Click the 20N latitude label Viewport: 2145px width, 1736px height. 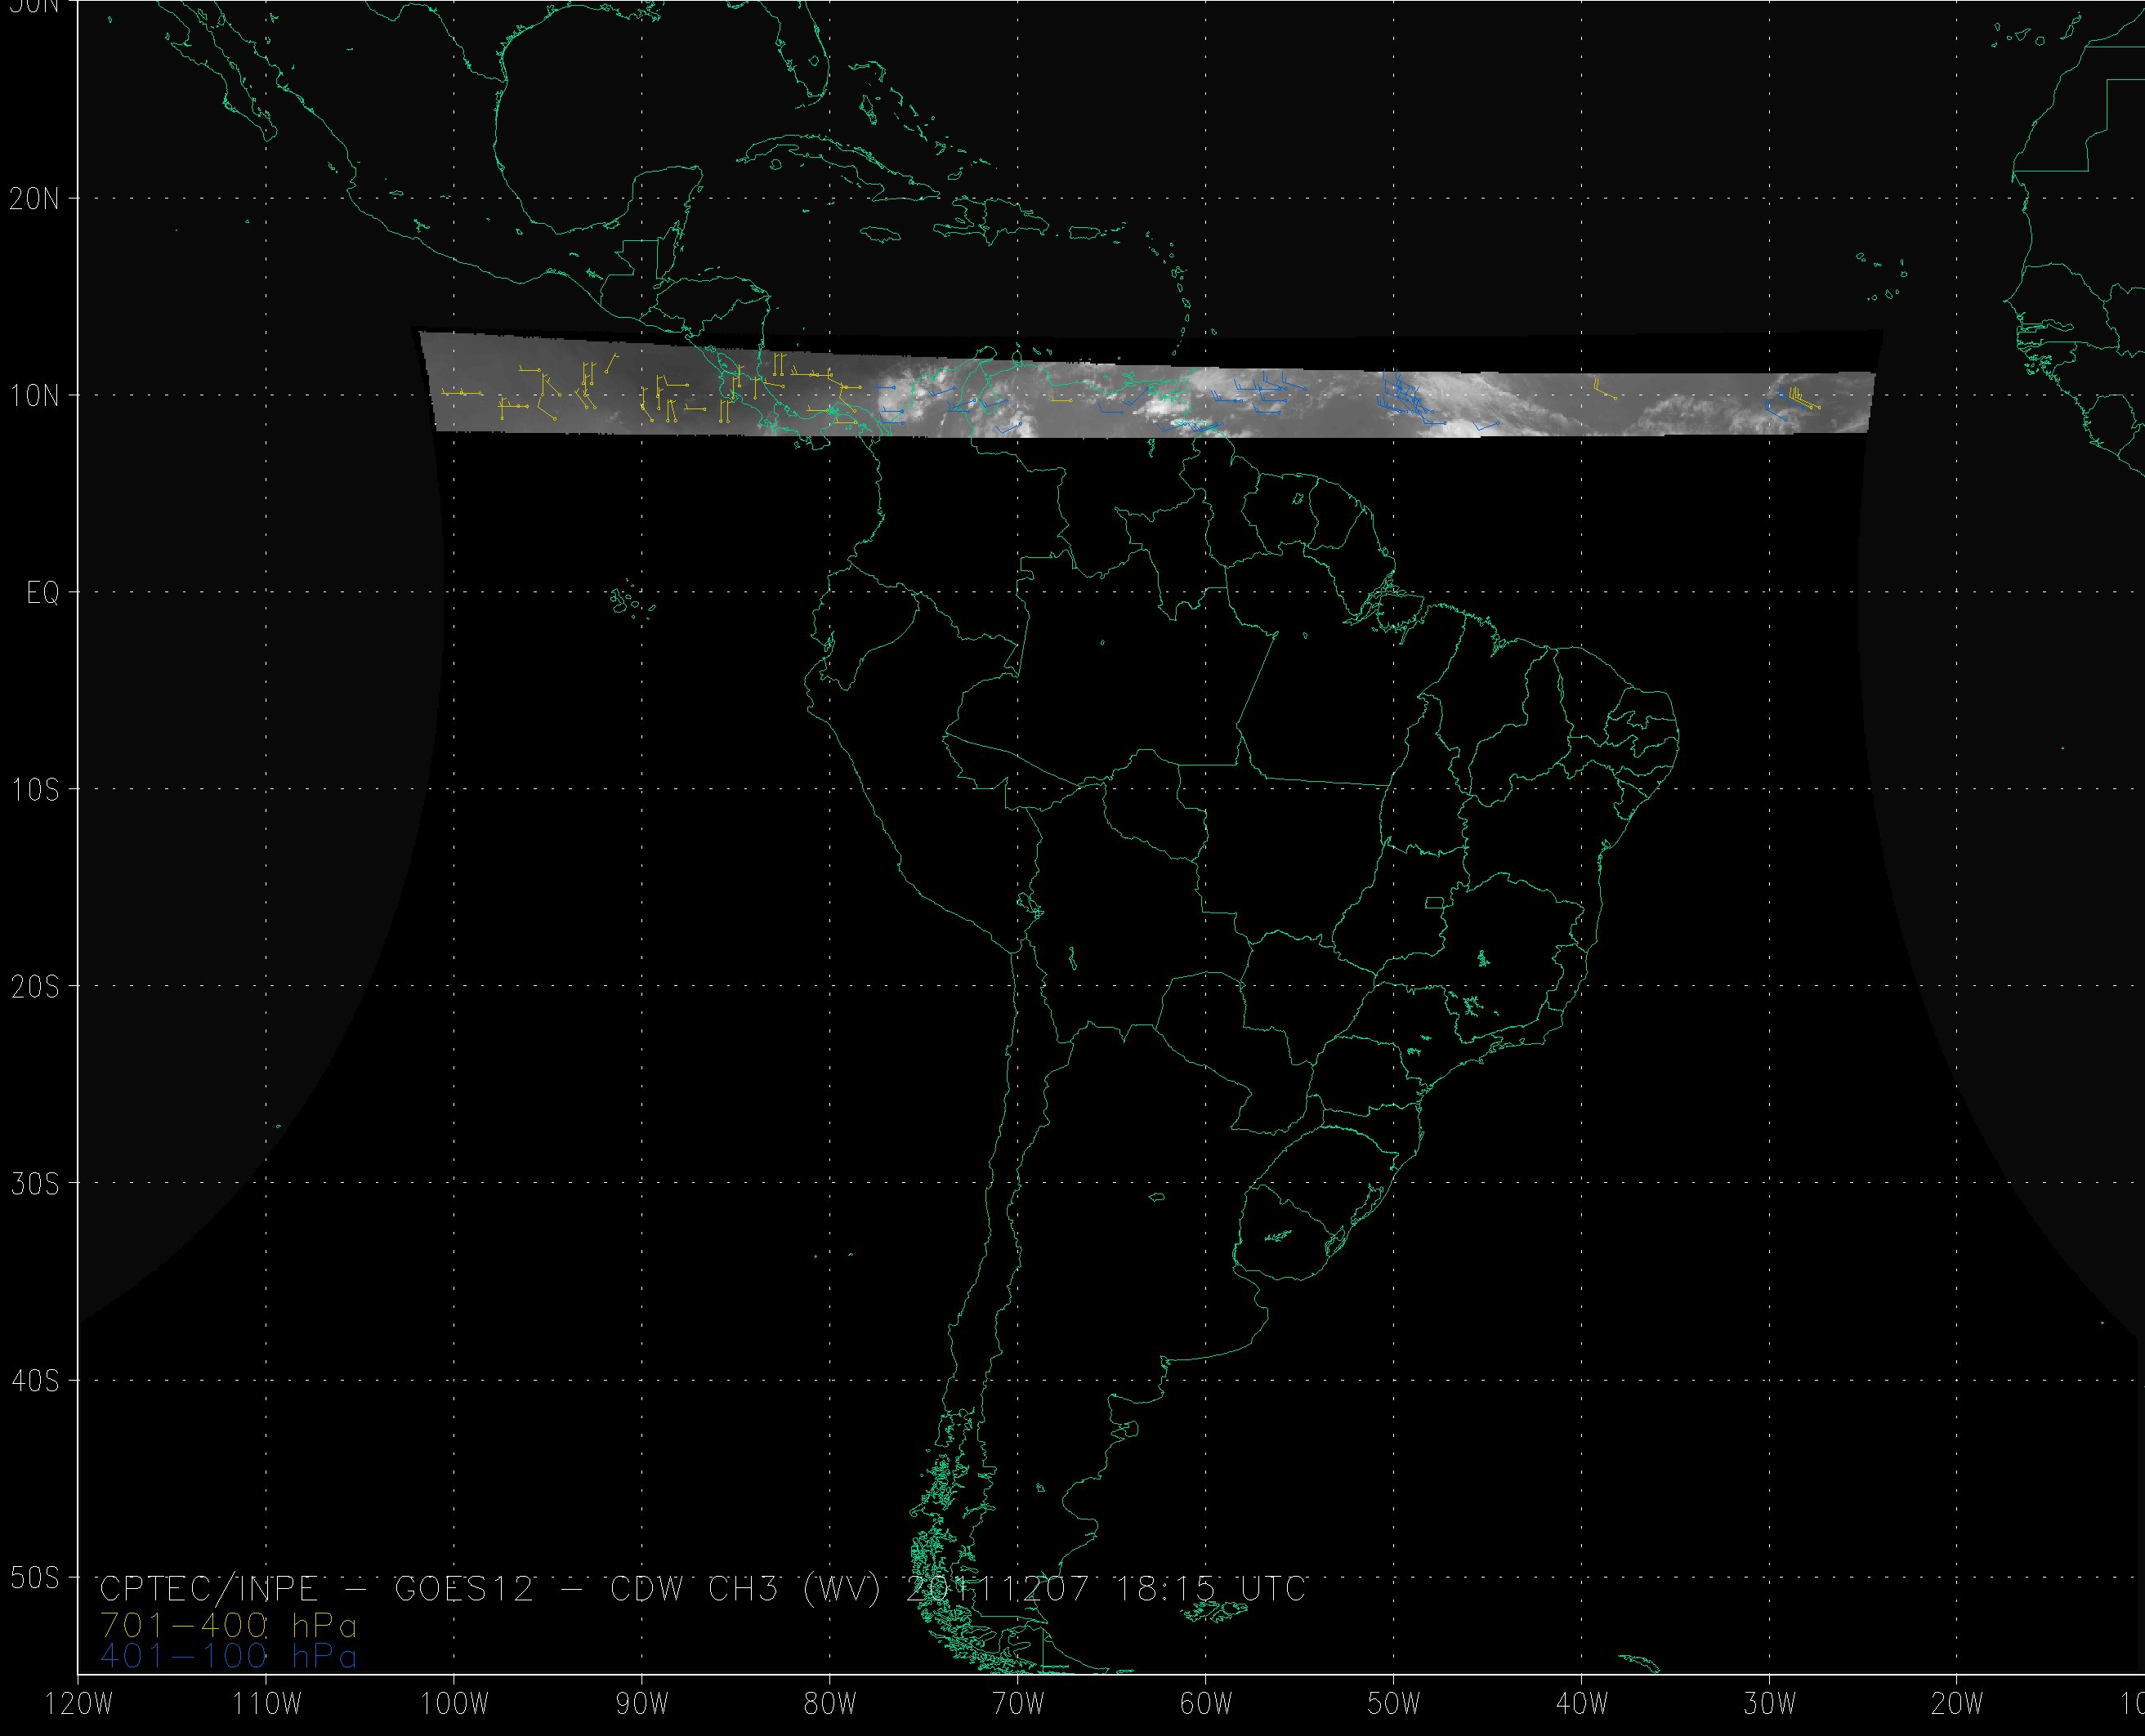(34, 199)
